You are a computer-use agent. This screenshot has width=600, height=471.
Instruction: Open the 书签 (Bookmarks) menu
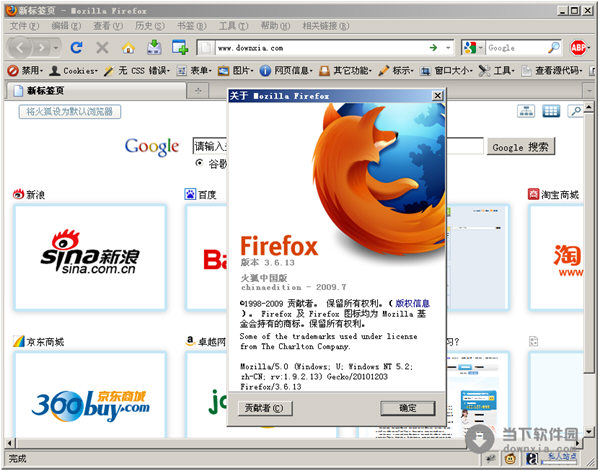pos(191,26)
